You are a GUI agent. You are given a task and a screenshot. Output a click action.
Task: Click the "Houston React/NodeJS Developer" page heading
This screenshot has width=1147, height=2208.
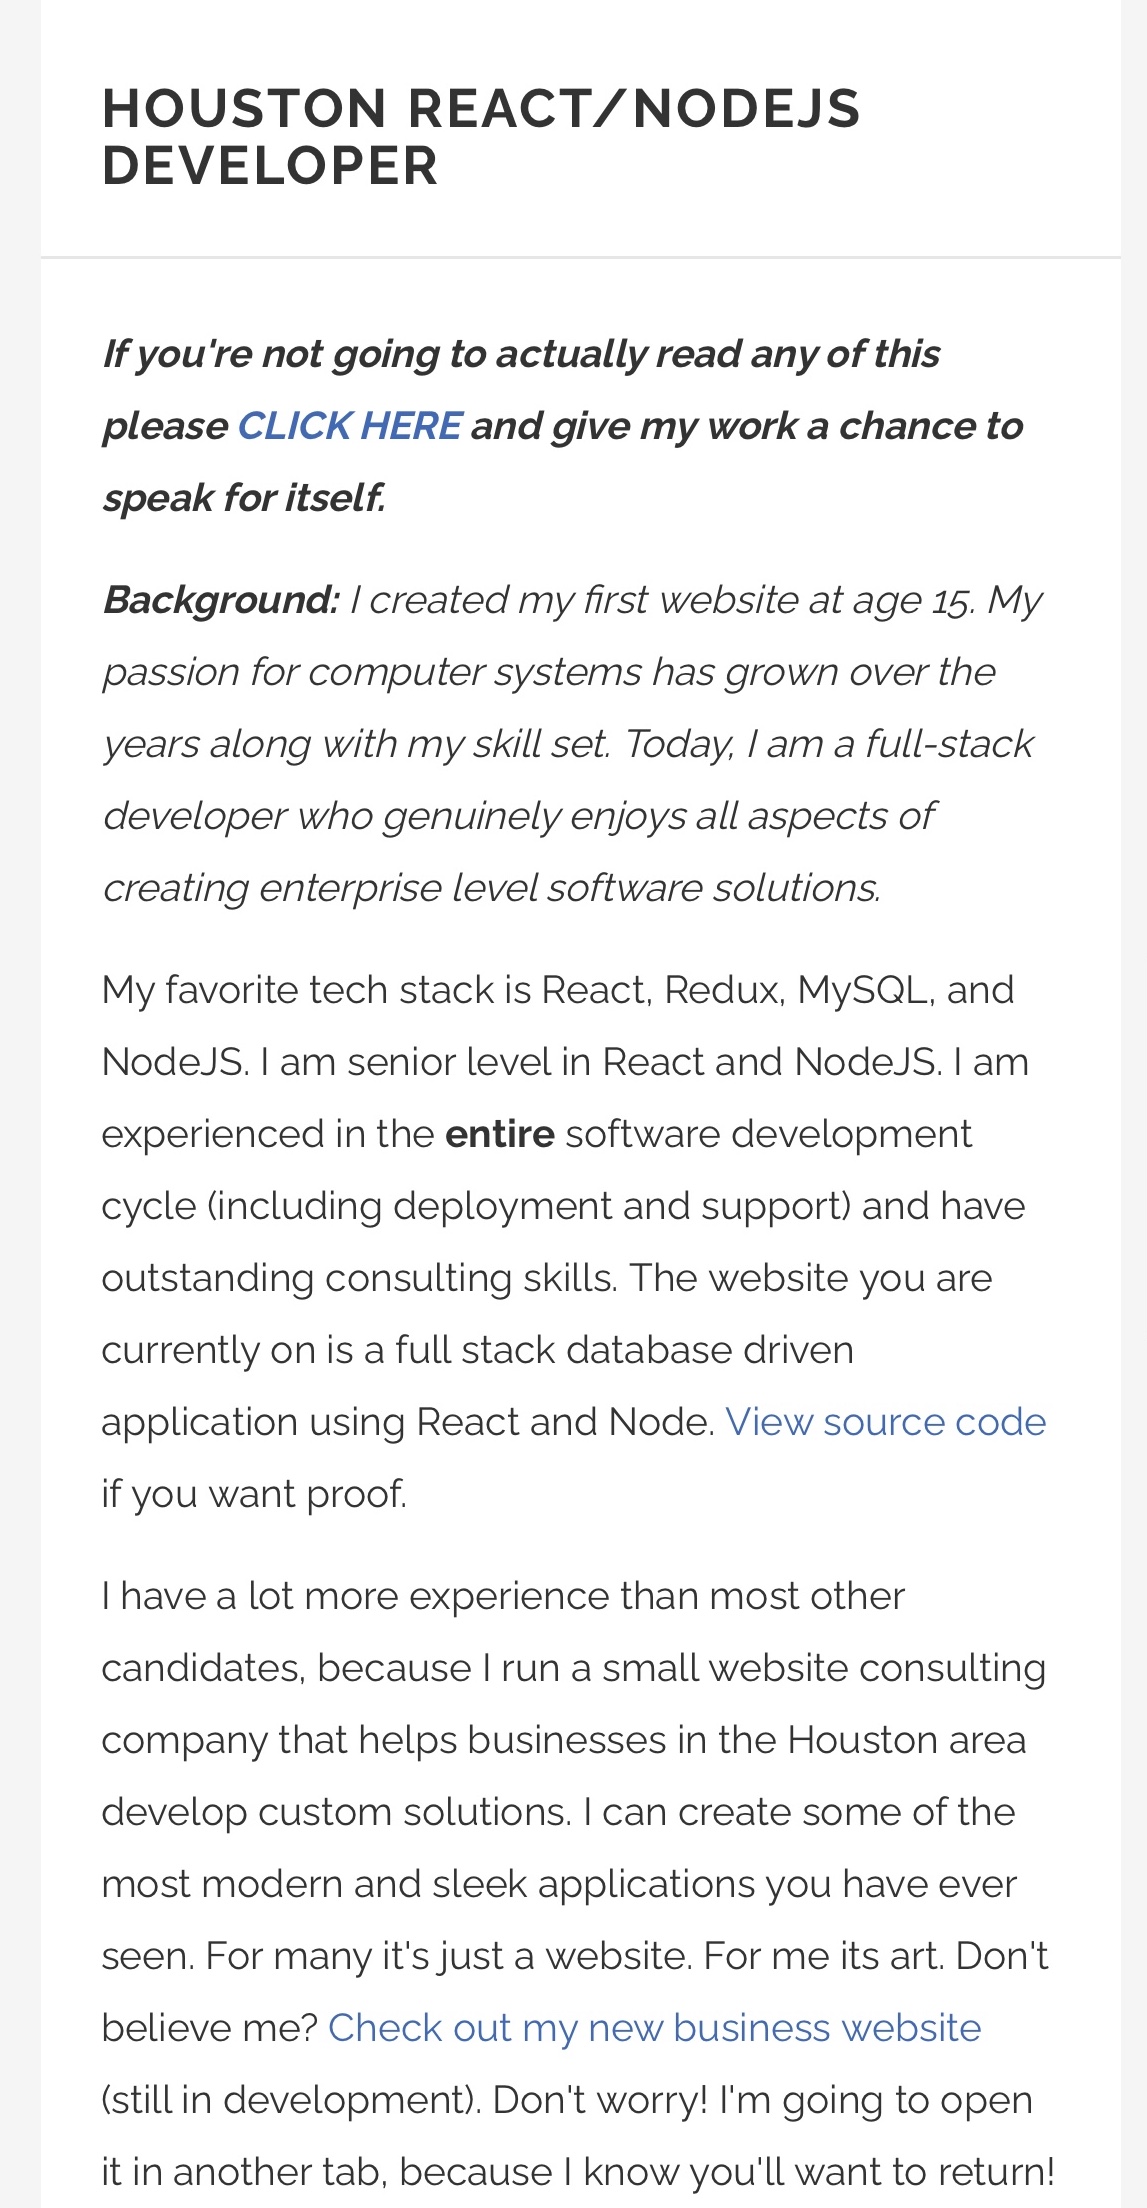tap(481, 137)
